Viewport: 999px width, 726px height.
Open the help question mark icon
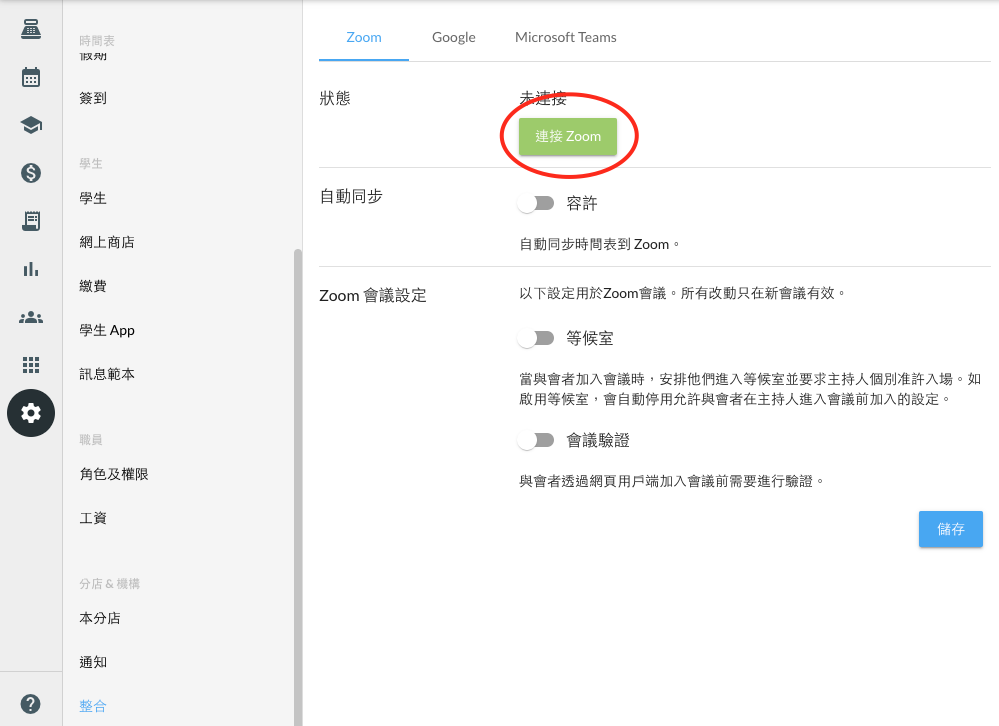[31, 704]
